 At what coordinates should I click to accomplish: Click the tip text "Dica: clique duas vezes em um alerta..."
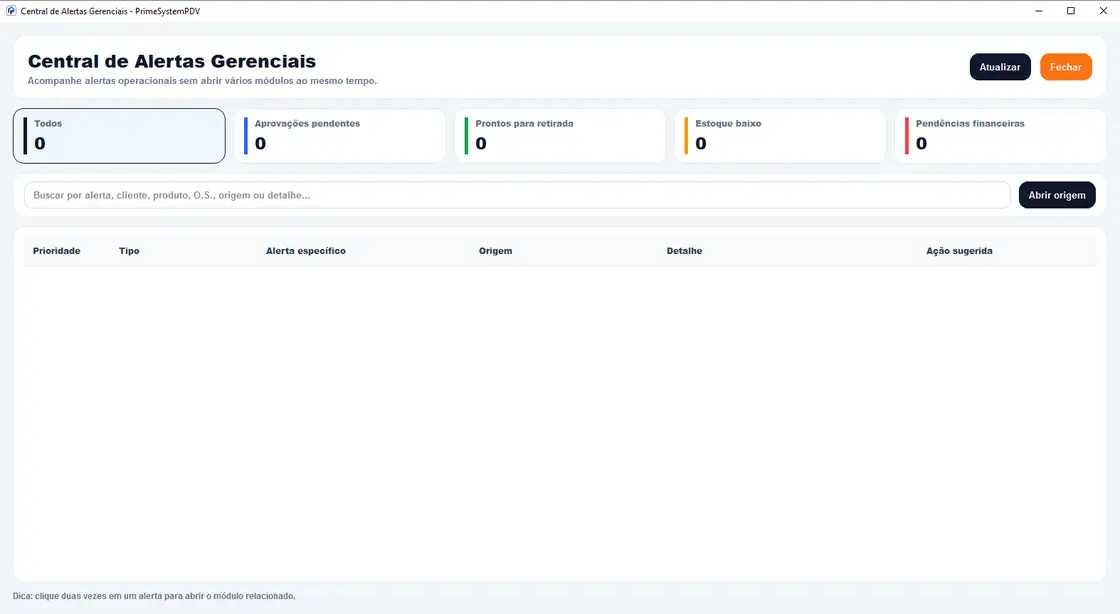point(154,596)
